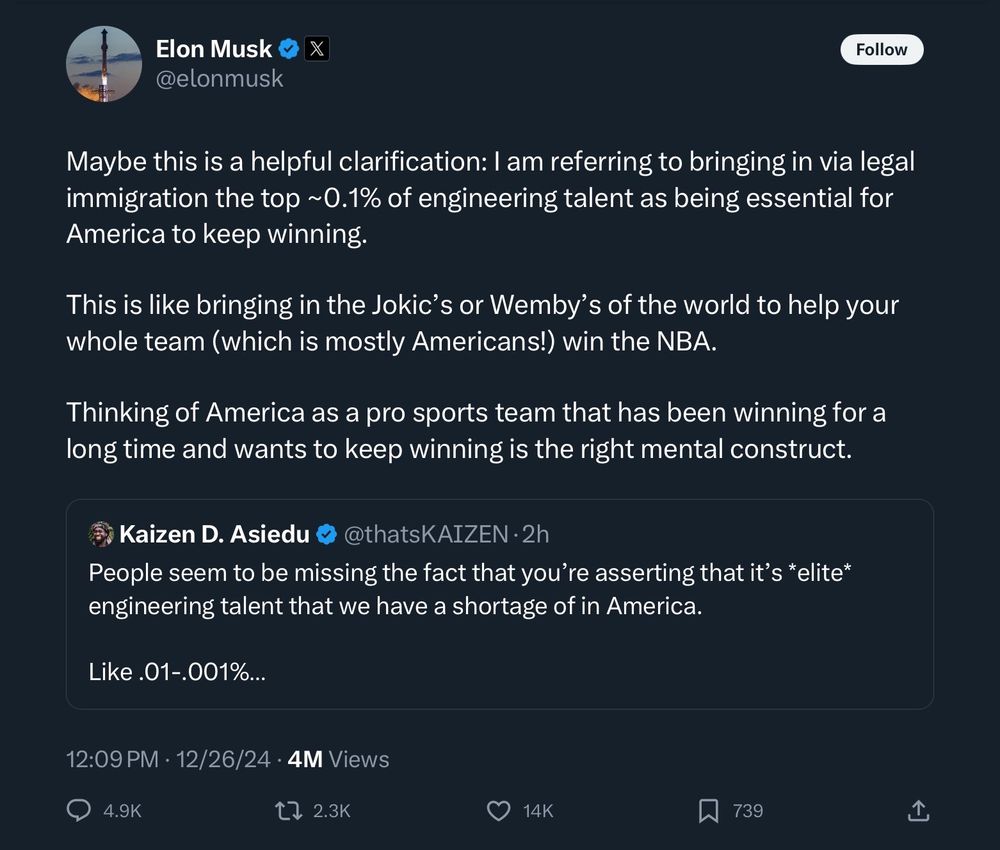Open the share upload icon
This screenshot has width=1000, height=850.
(920, 811)
